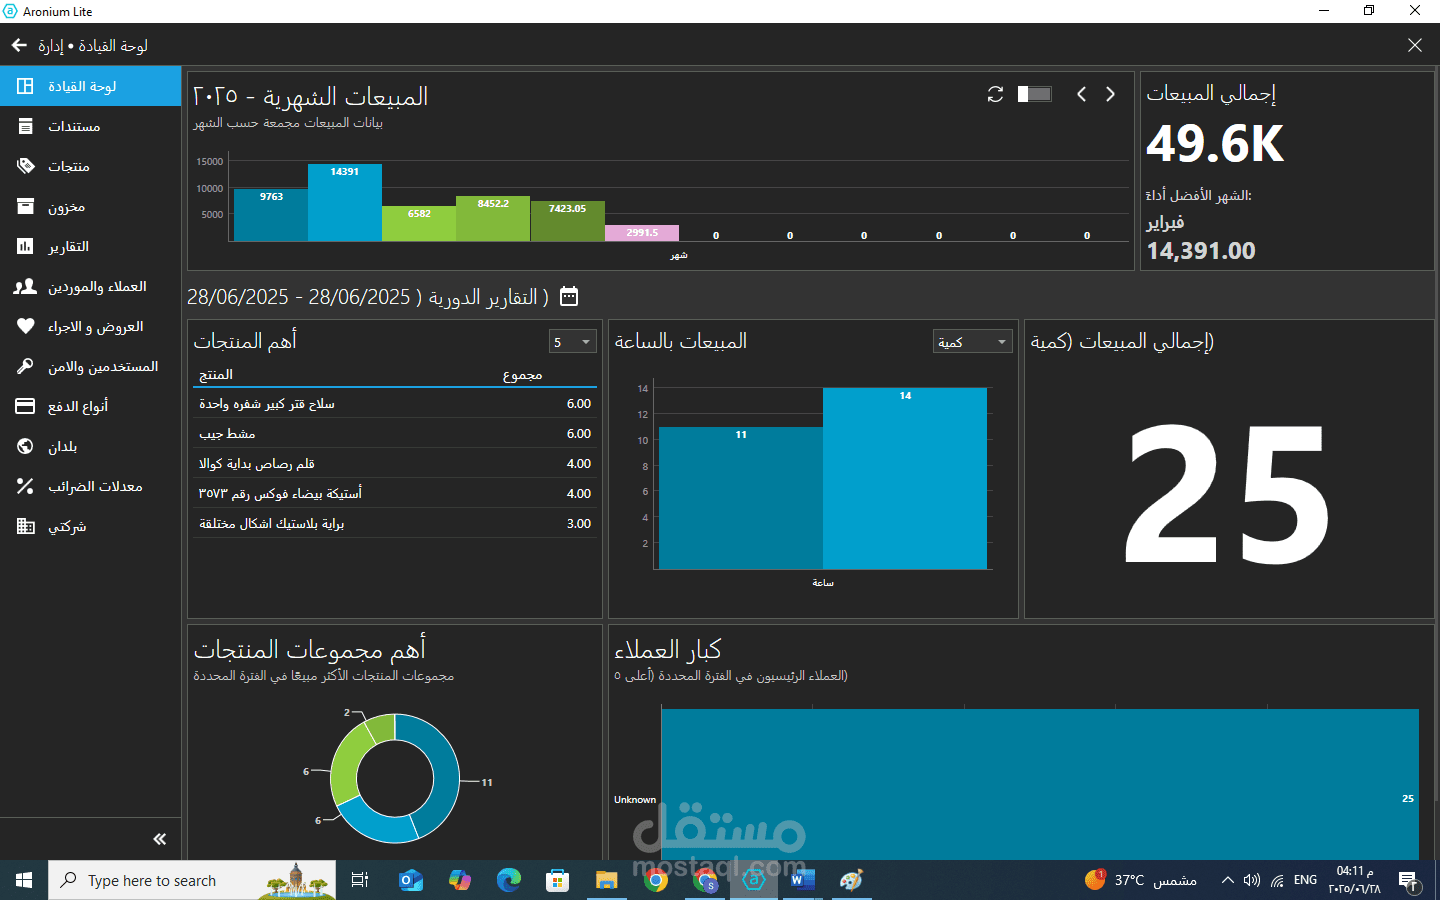
Task: Open the Windows Start menu
Action: click(24, 880)
